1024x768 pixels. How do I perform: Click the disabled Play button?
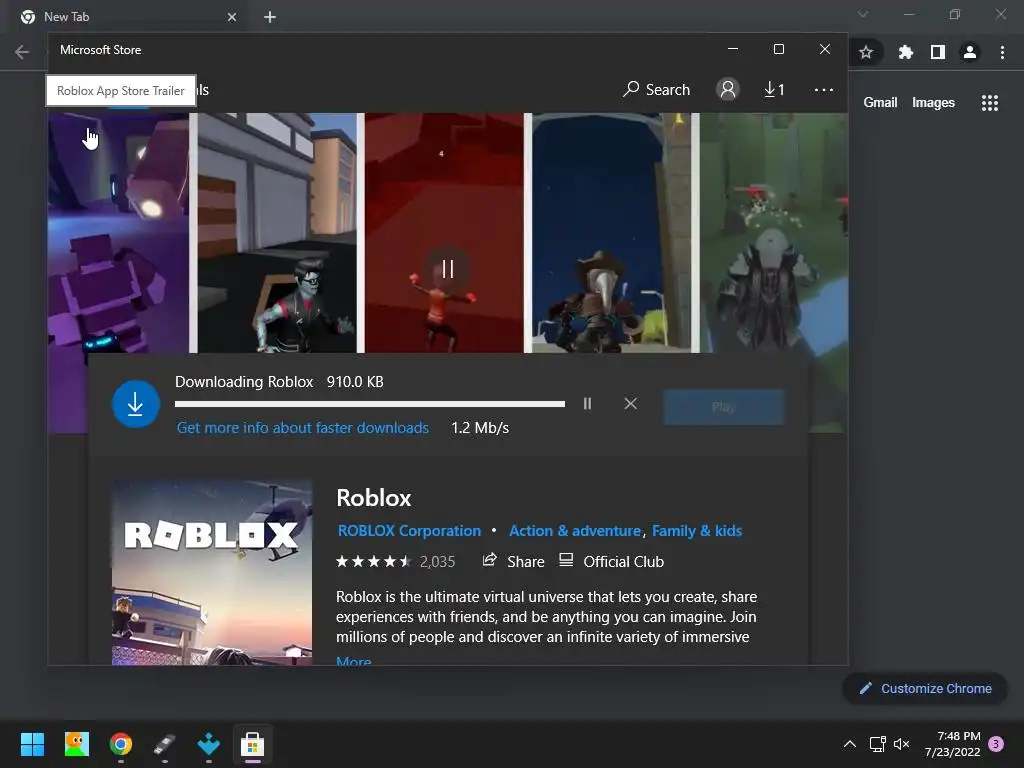[724, 407]
